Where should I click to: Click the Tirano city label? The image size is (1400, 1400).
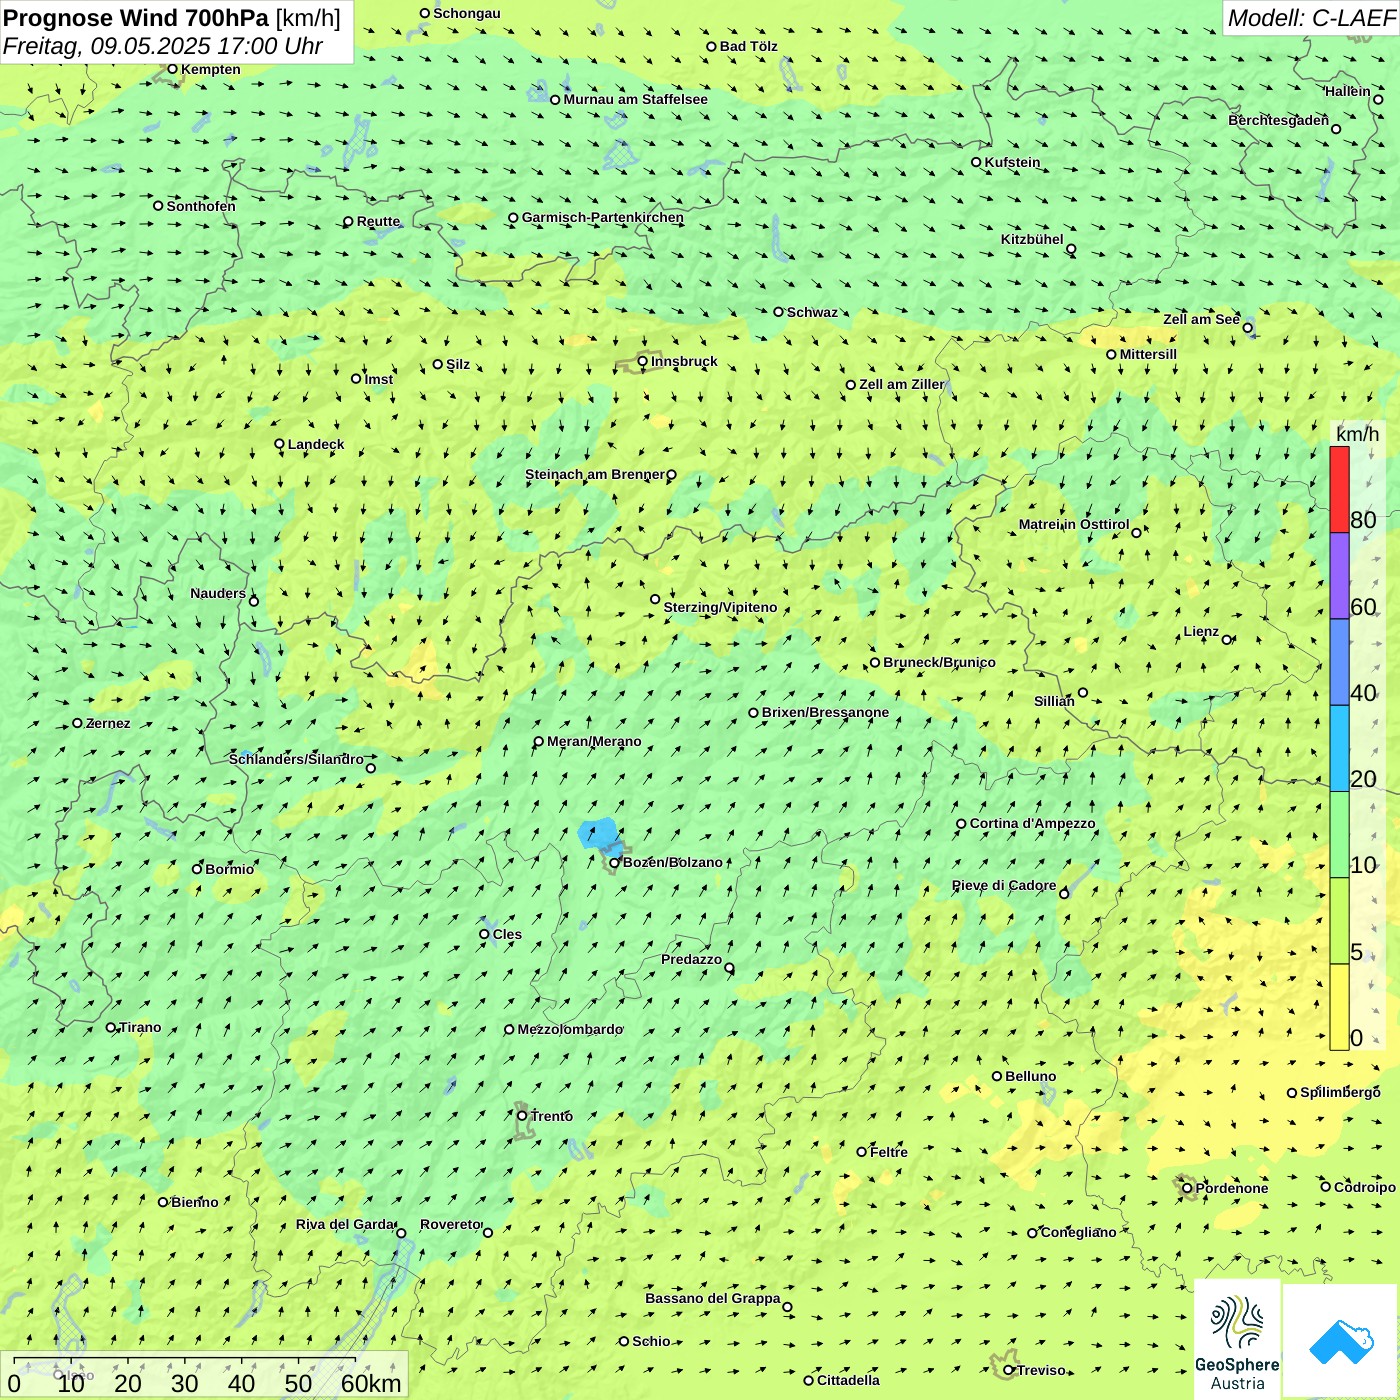[140, 1027]
